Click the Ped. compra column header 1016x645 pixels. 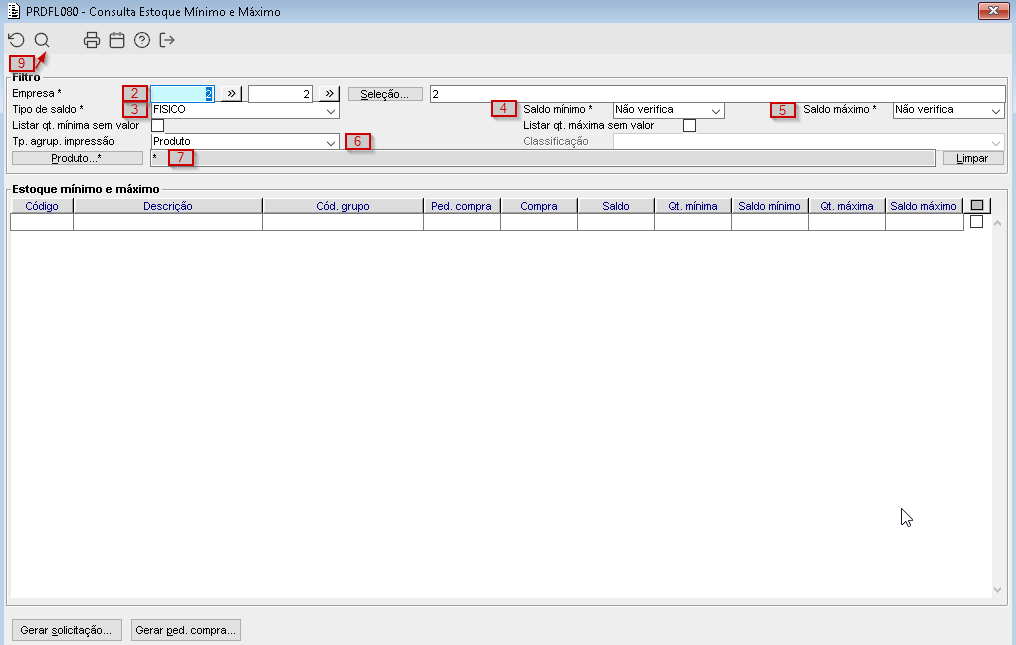click(x=461, y=206)
